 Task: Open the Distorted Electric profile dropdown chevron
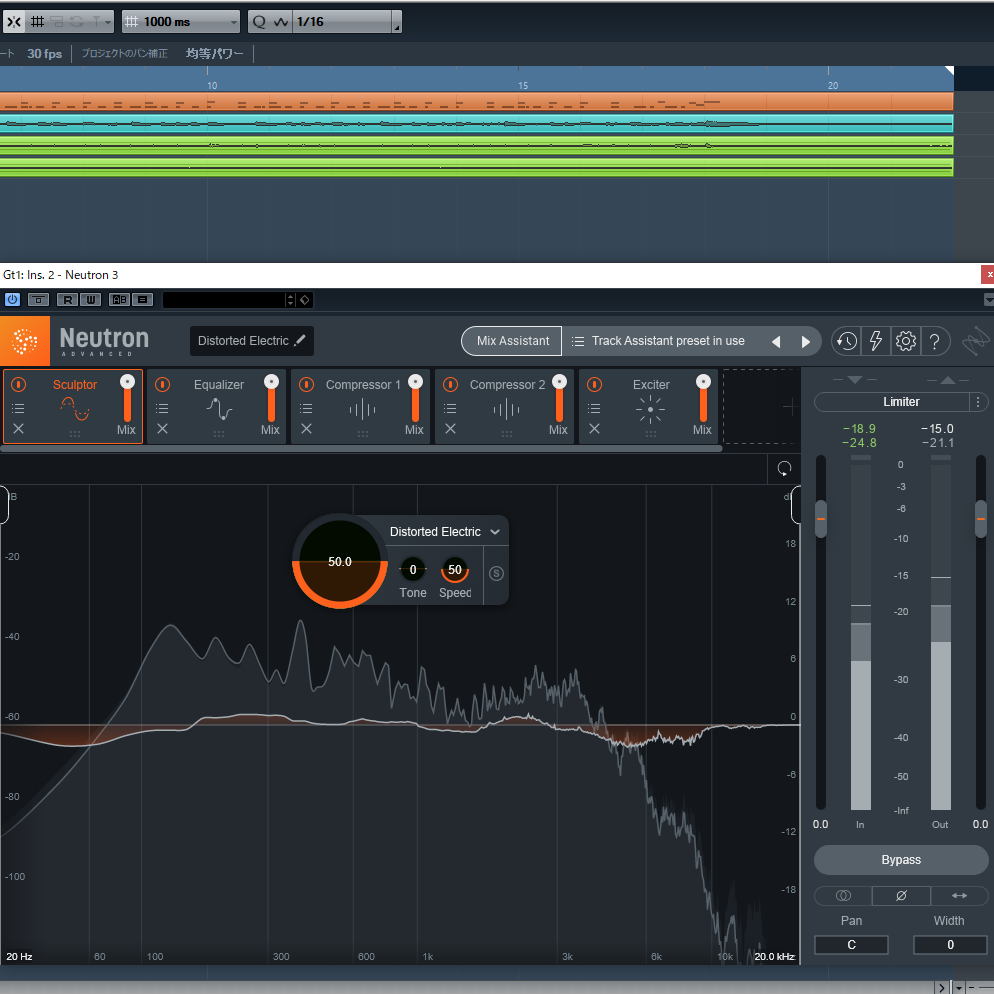pyautogui.click(x=495, y=532)
